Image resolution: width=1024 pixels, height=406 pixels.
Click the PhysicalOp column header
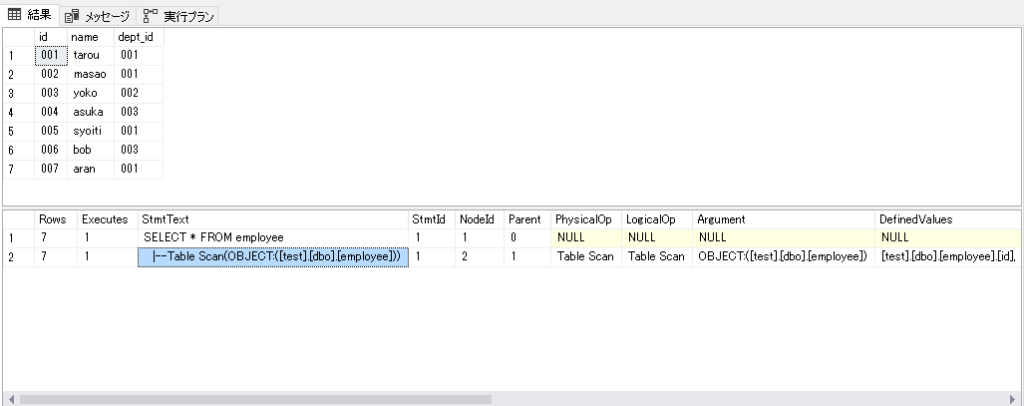[x=586, y=220]
